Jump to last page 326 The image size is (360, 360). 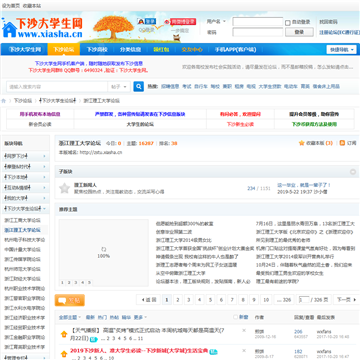pyautogui.click(x=284, y=300)
